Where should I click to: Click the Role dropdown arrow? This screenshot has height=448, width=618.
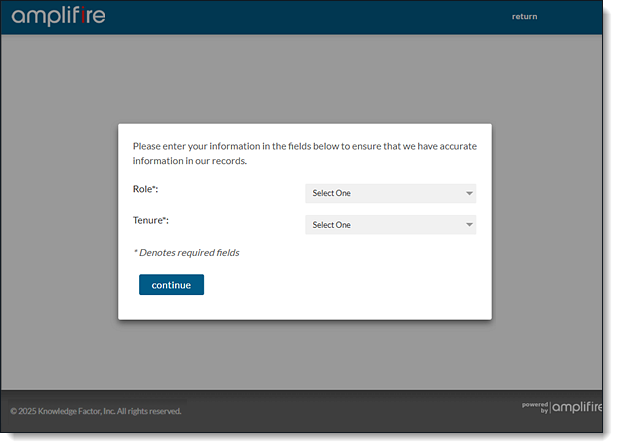tap(469, 193)
